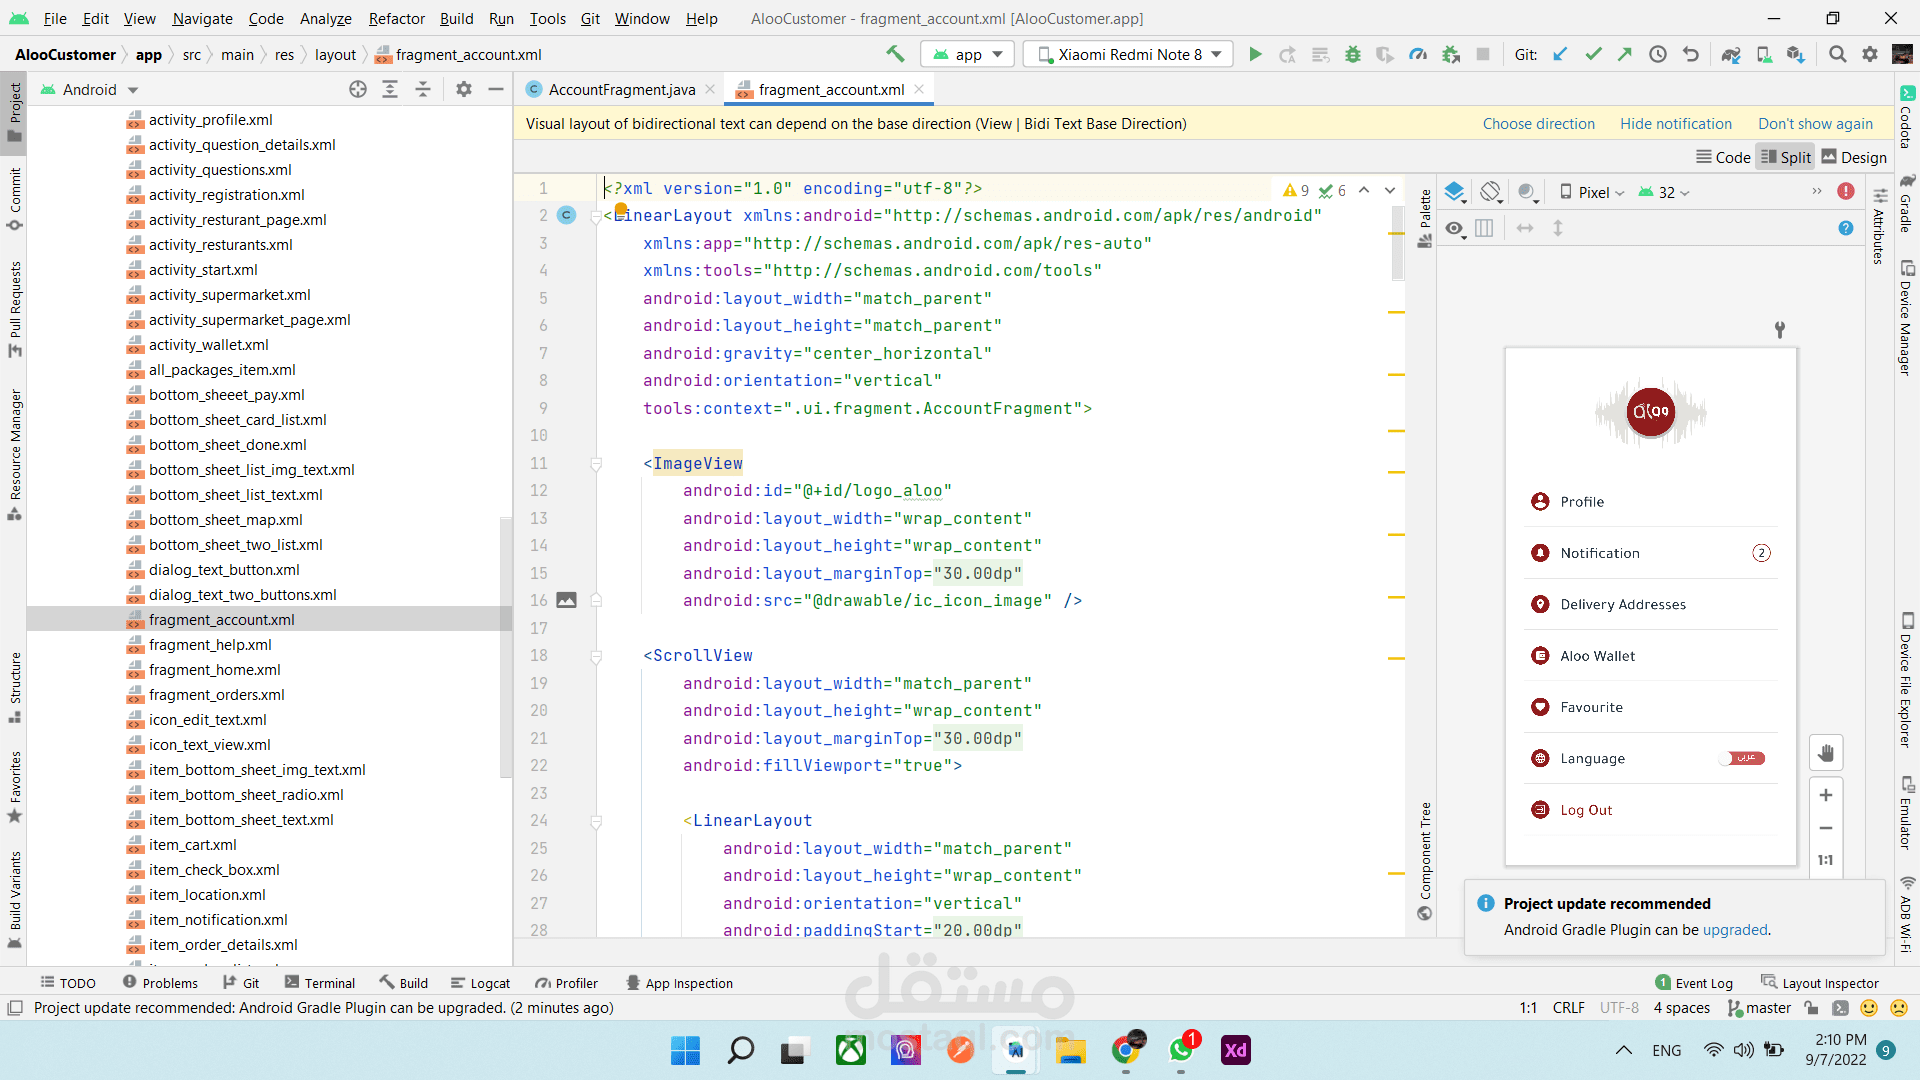This screenshot has width=1920, height=1080.
Task: Click the Sync Project with Gradle icon
Action: 1731,55
